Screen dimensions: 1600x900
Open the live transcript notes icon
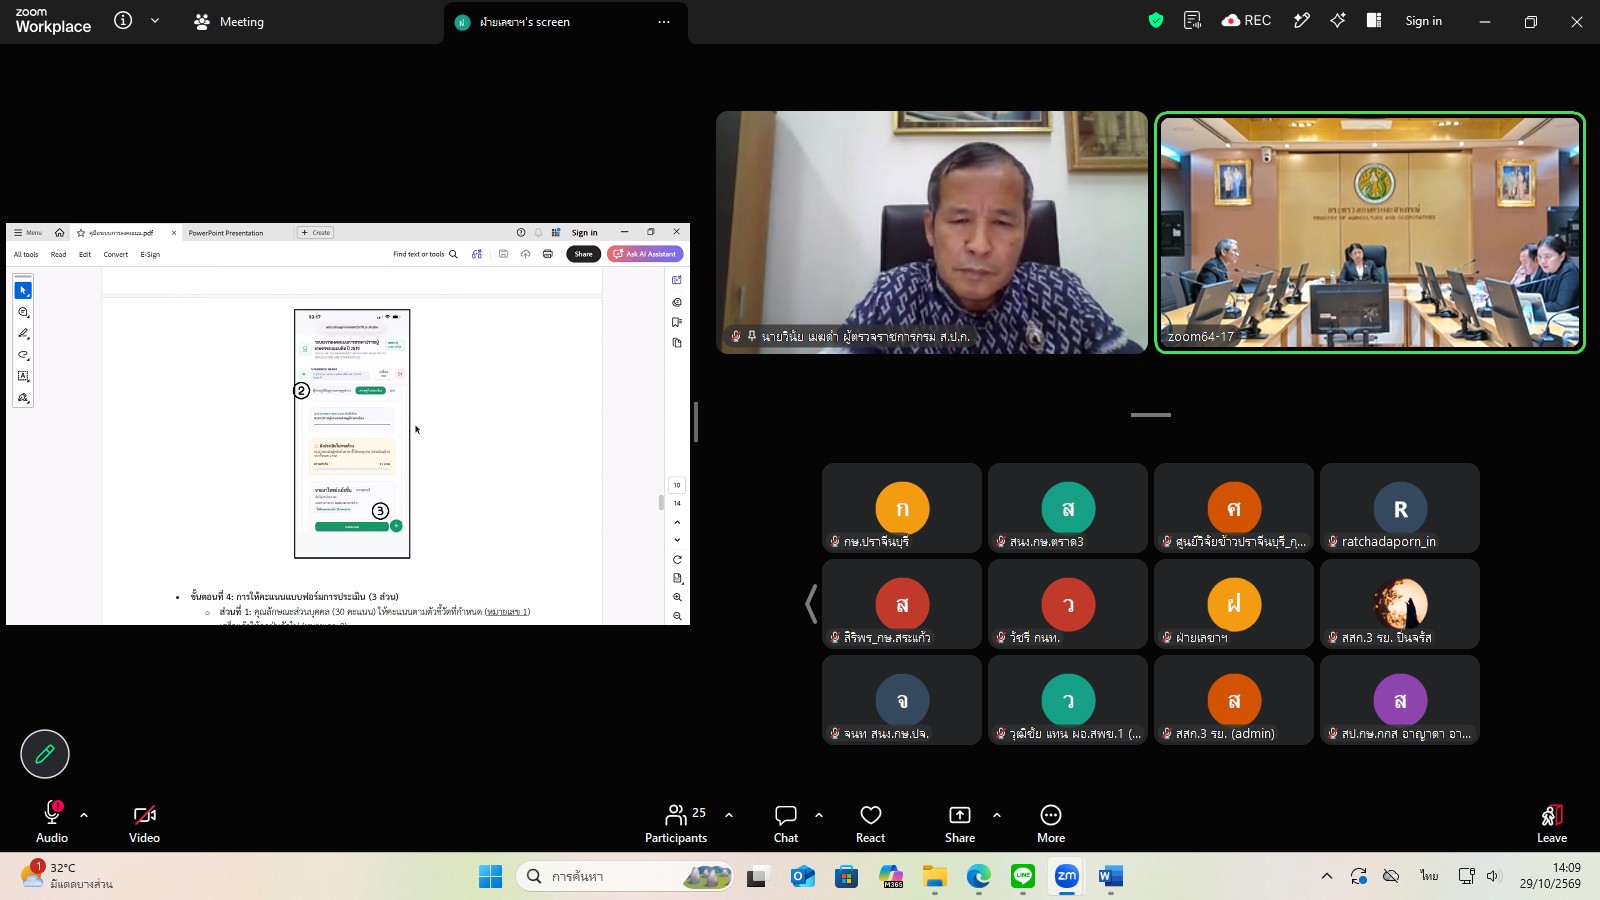(1192, 20)
